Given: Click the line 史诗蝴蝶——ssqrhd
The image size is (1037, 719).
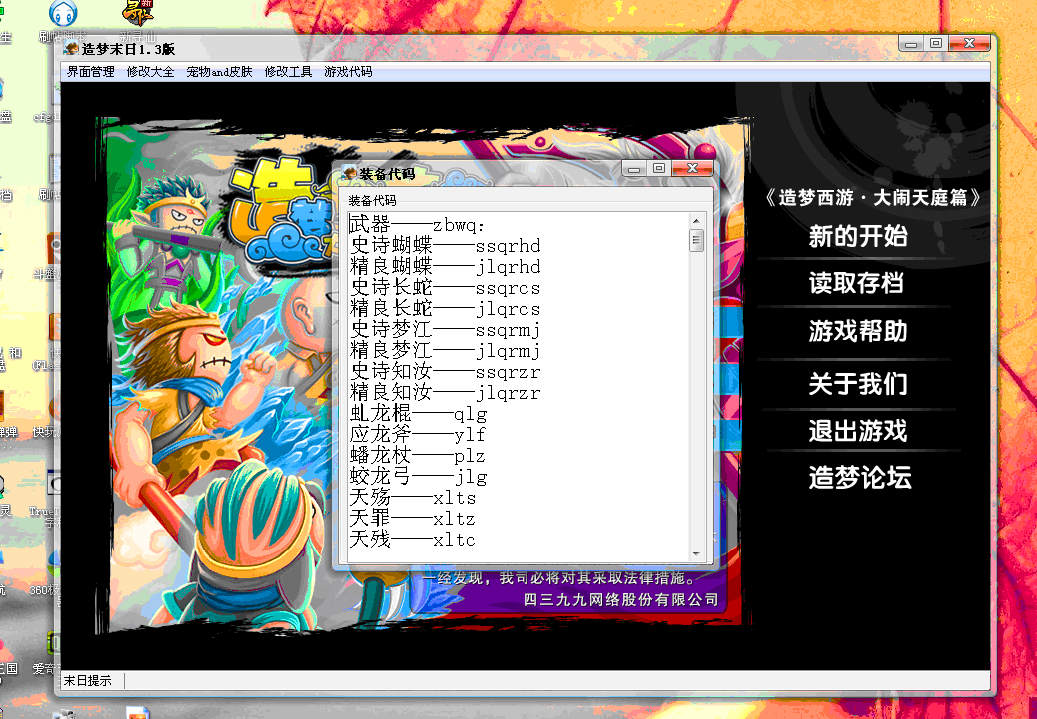Looking at the screenshot, I should pos(445,246).
